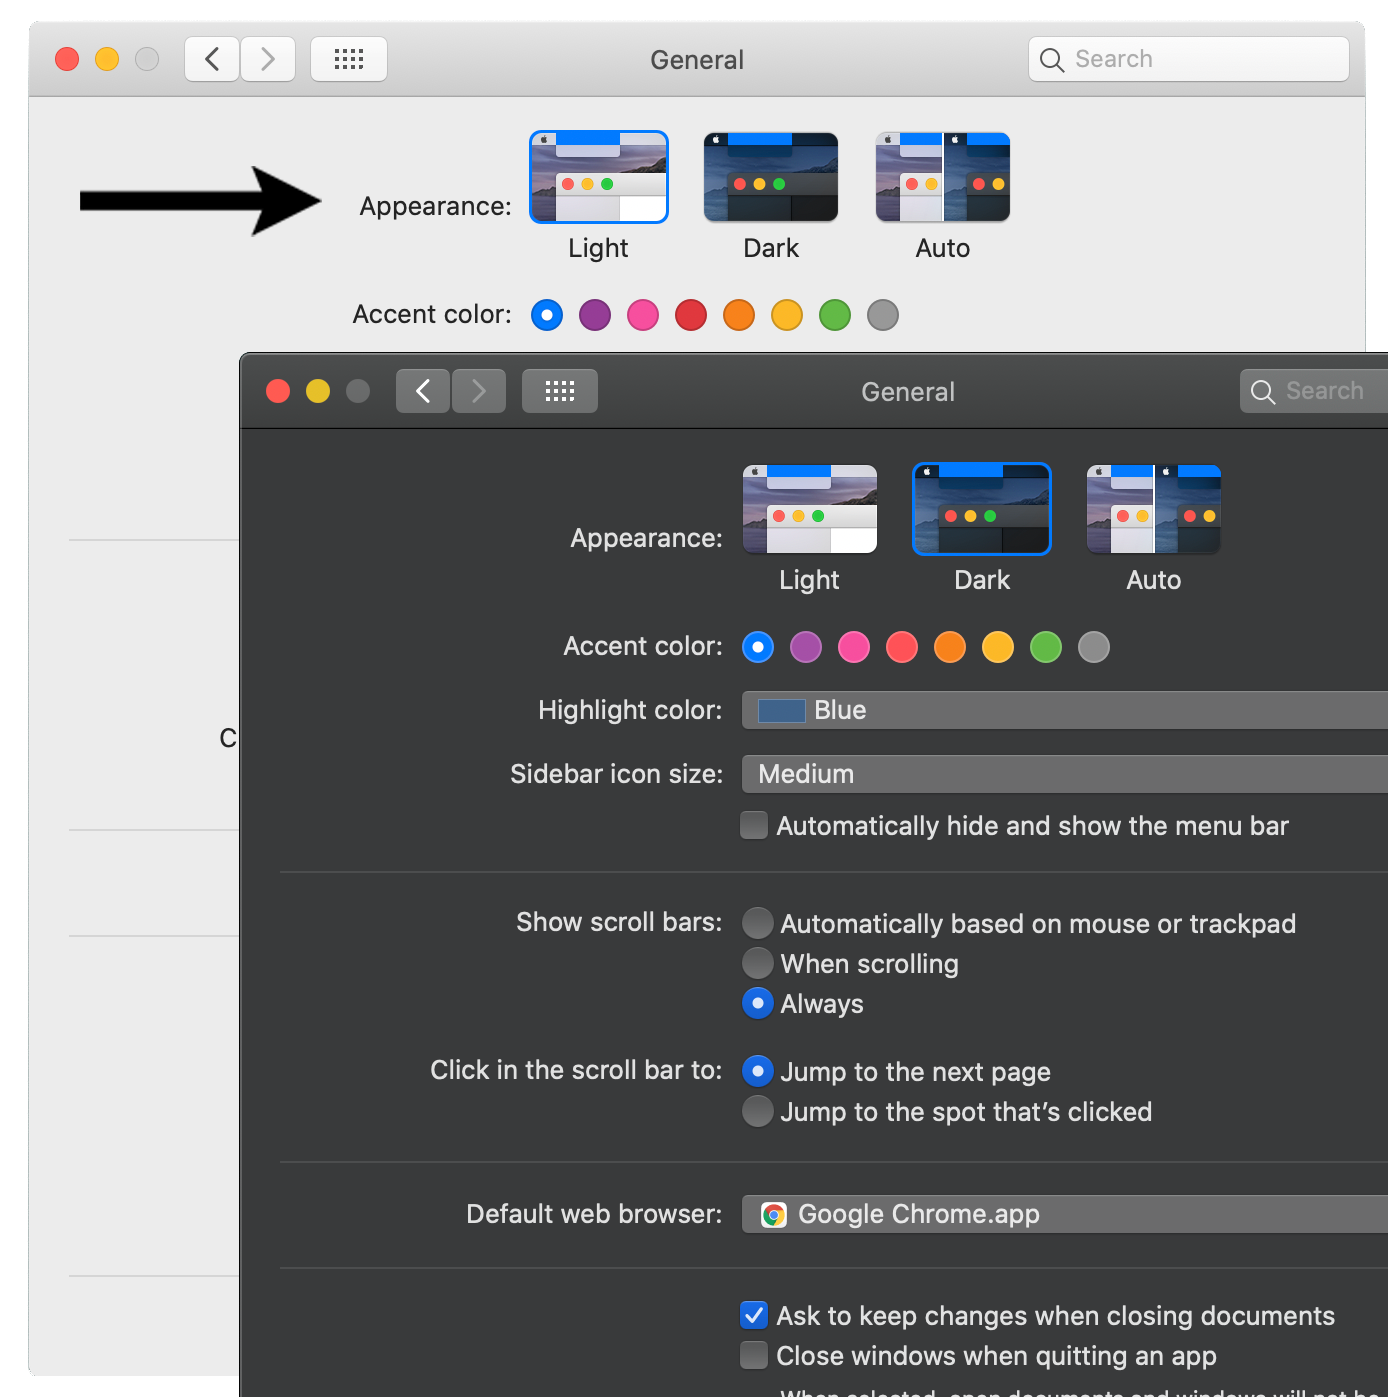Viewport: 1388px width, 1397px height.
Task: Select green accent color in the light window
Action: (x=835, y=315)
